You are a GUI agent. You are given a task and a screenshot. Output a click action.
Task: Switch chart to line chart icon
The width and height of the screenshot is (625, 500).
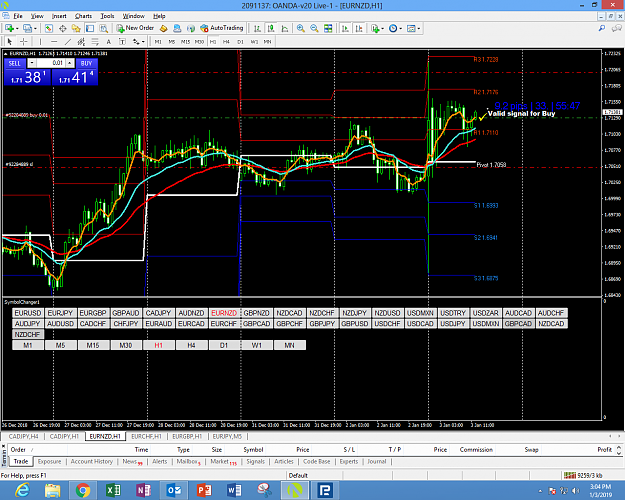pyautogui.click(x=285, y=28)
